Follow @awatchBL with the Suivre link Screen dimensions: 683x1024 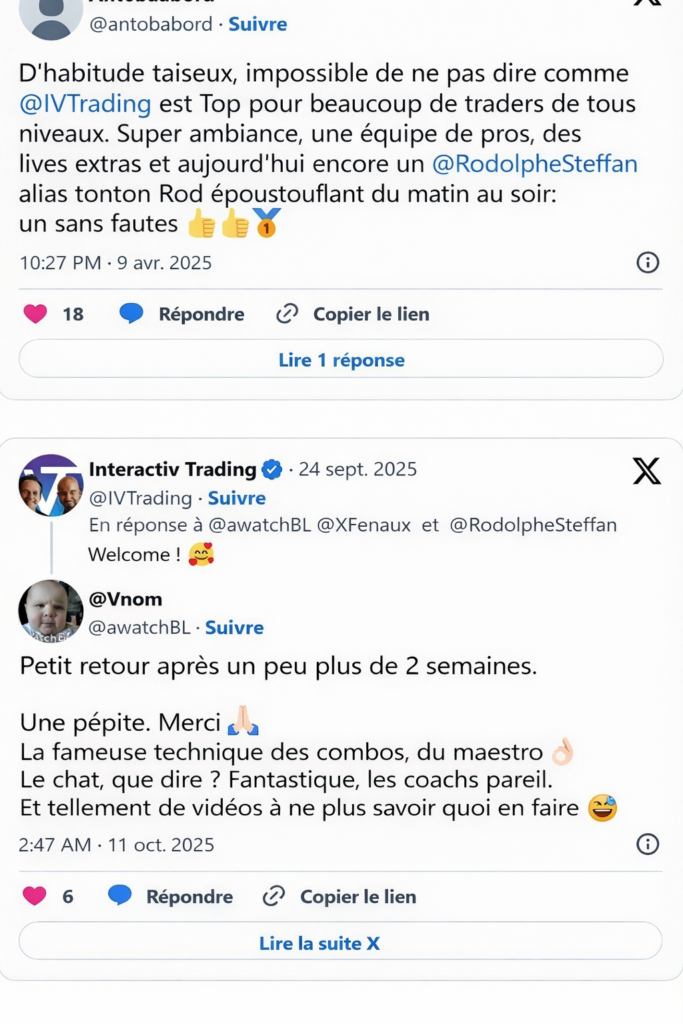pos(234,628)
